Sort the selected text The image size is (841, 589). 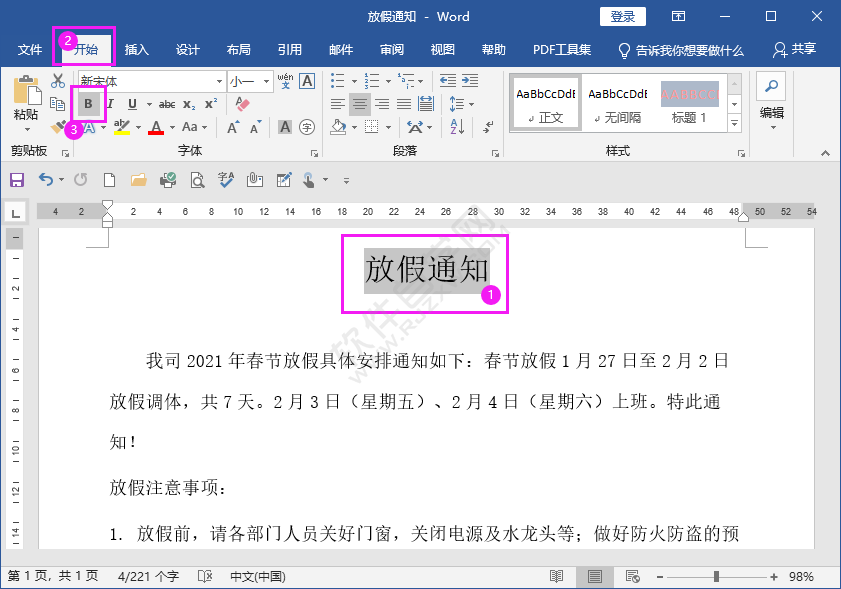455,127
